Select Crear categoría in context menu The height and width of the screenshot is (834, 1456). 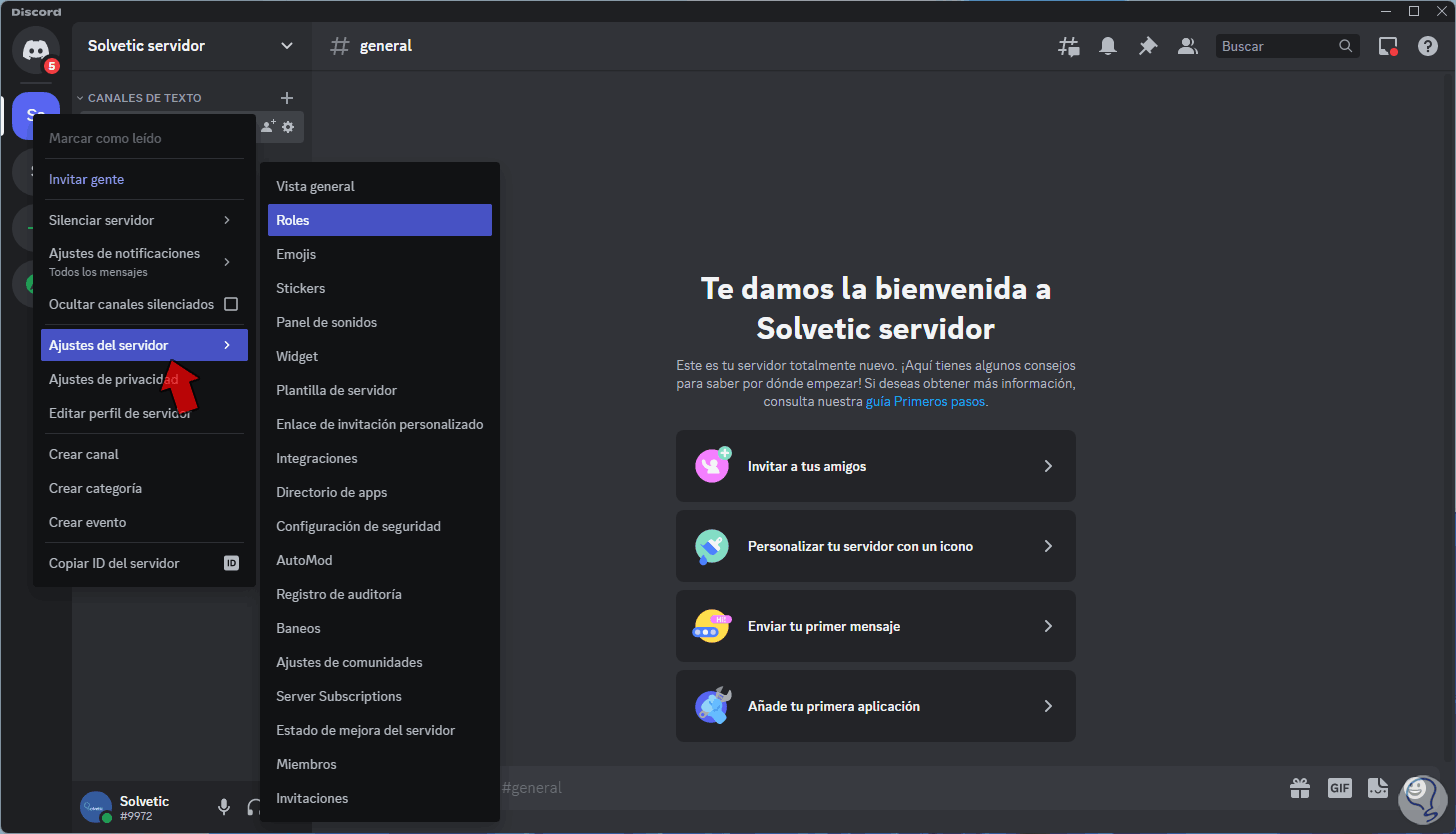tap(144, 488)
